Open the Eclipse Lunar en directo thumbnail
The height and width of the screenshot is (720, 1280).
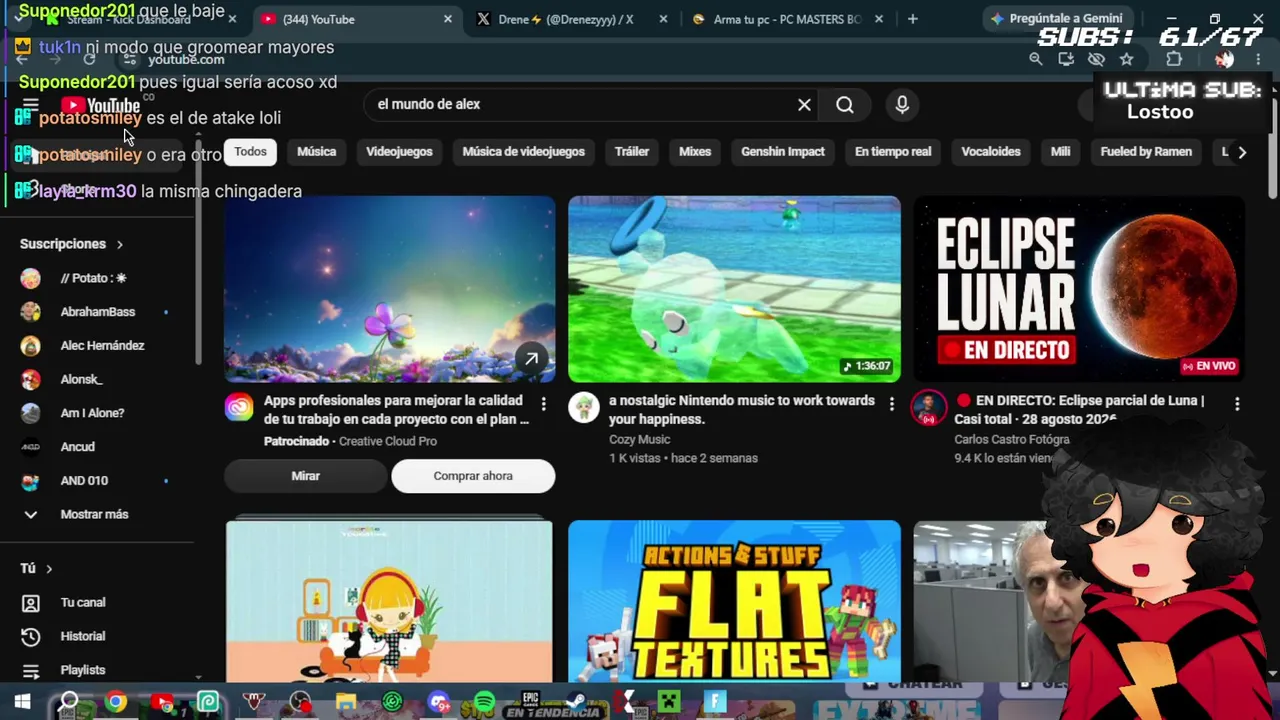(1079, 289)
